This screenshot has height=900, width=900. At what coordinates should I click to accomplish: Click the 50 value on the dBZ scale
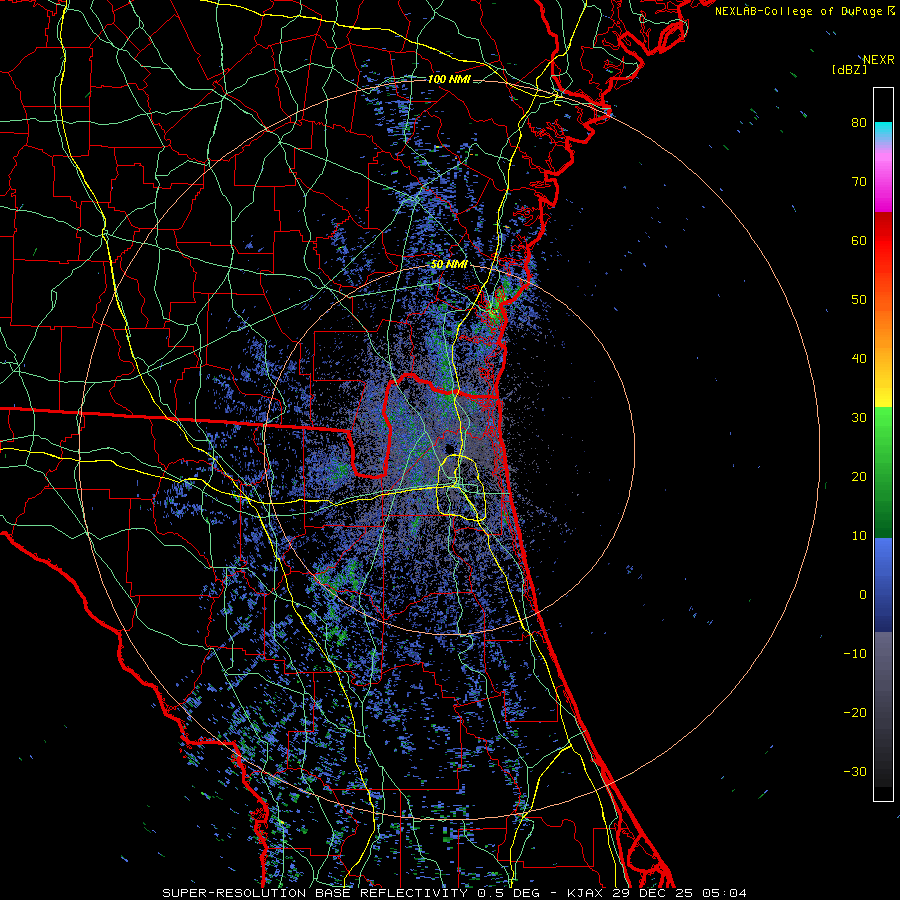point(859,300)
